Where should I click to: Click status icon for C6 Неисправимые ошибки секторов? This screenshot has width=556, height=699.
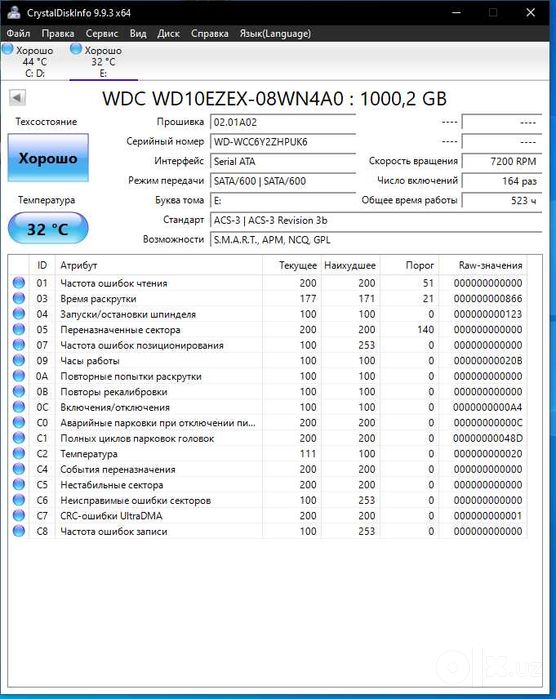point(19,500)
